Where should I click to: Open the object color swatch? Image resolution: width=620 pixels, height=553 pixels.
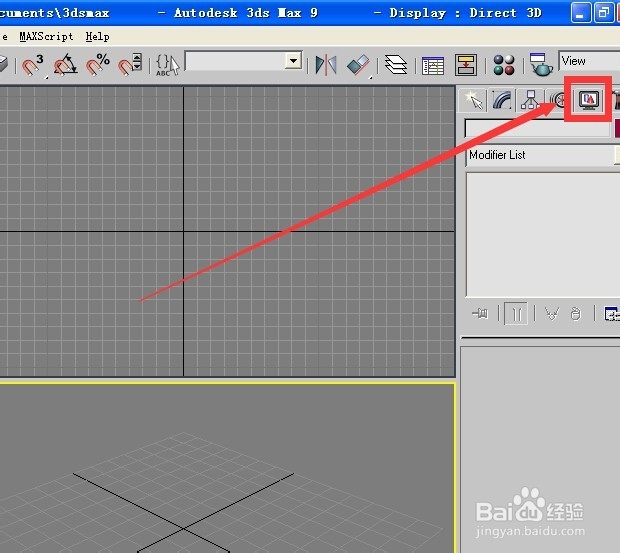[x=617, y=128]
